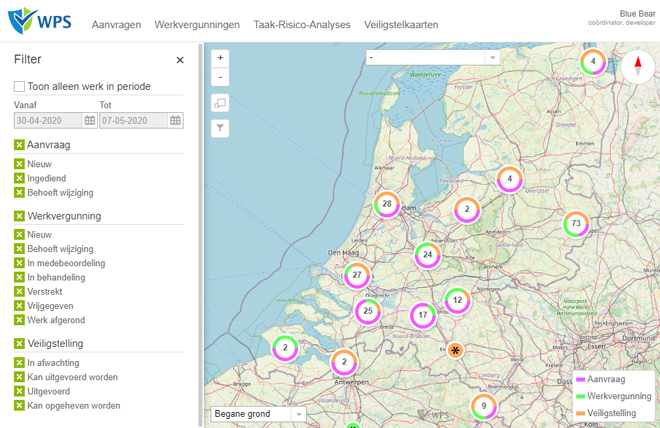
Task: Click the Filter panel heading
Action: click(x=28, y=59)
